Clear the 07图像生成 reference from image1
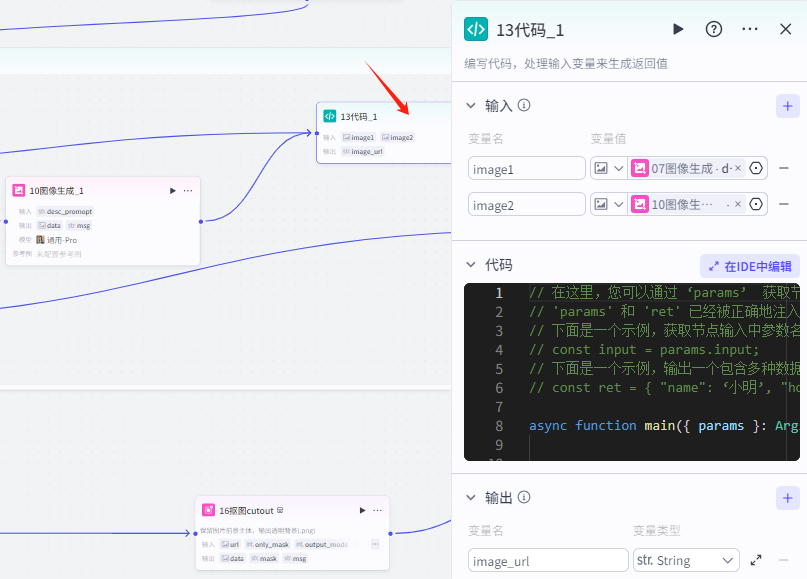 coord(738,169)
